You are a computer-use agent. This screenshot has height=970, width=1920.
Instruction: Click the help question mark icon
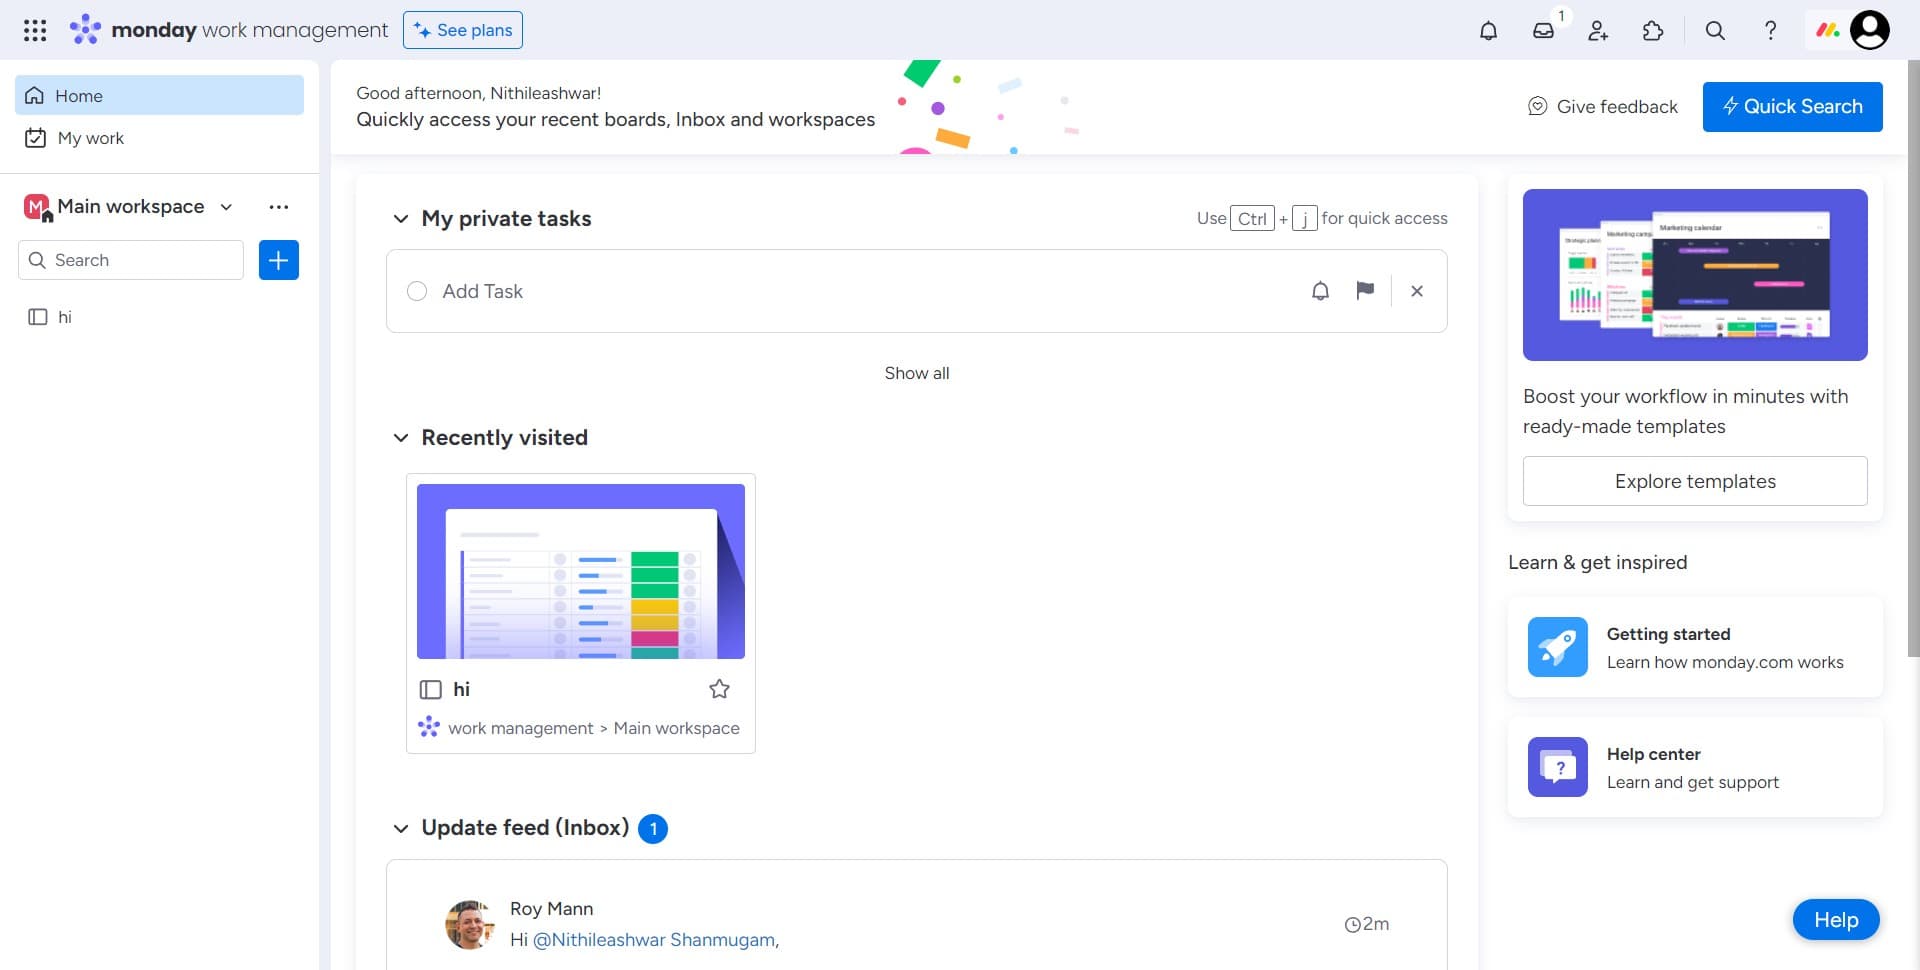(x=1771, y=31)
